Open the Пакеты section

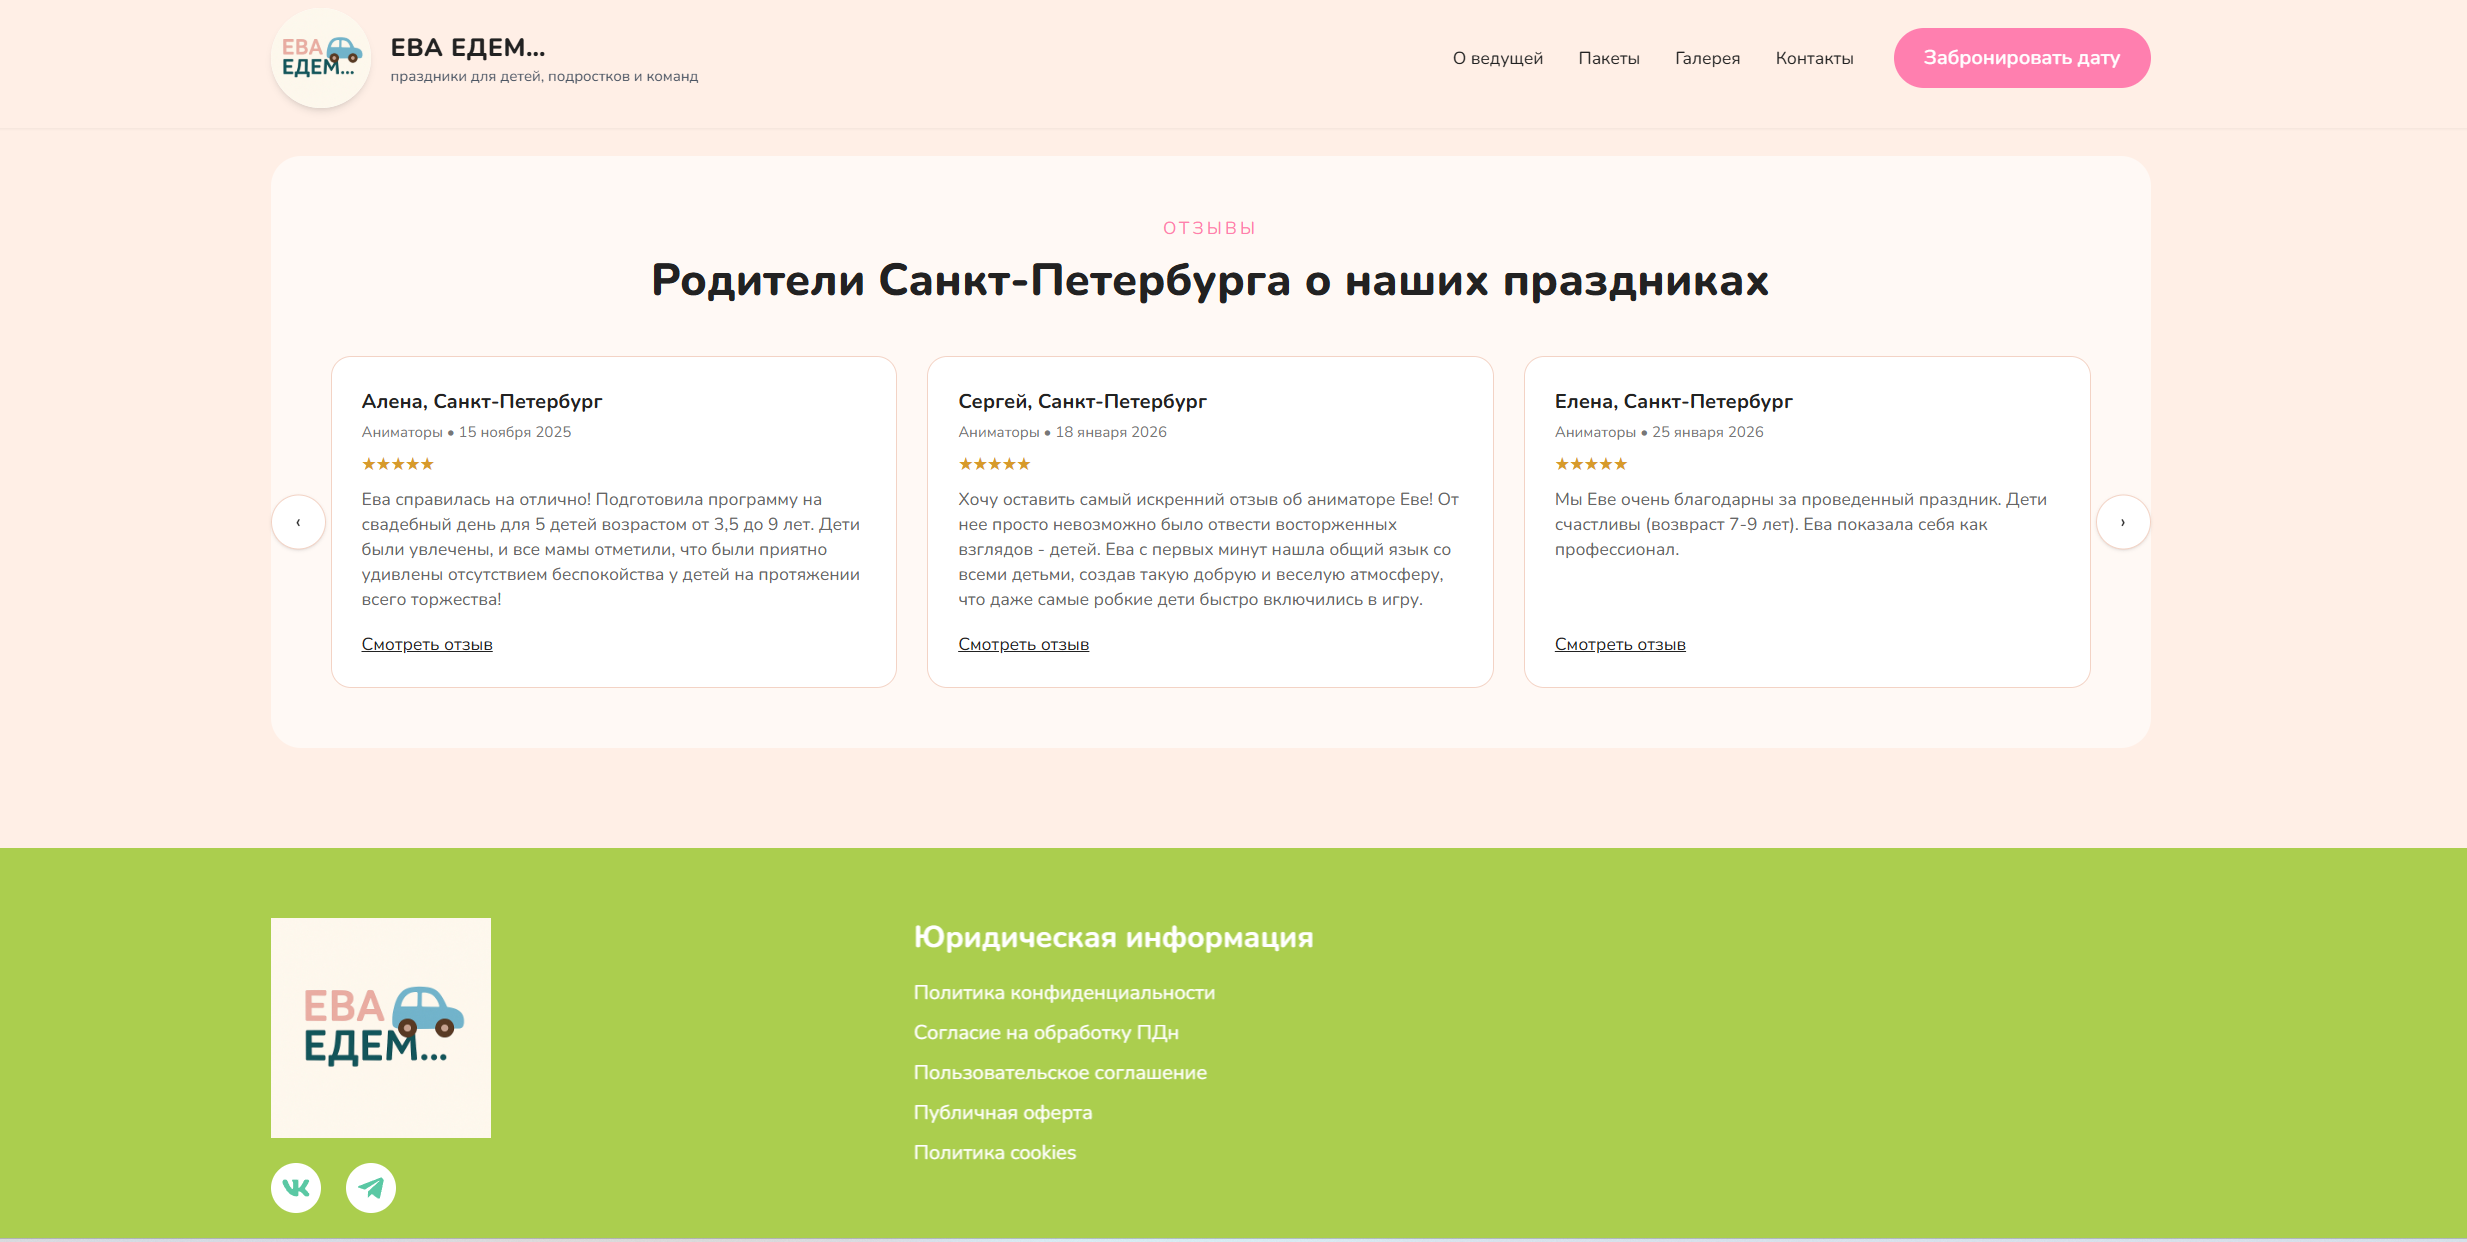point(1608,57)
